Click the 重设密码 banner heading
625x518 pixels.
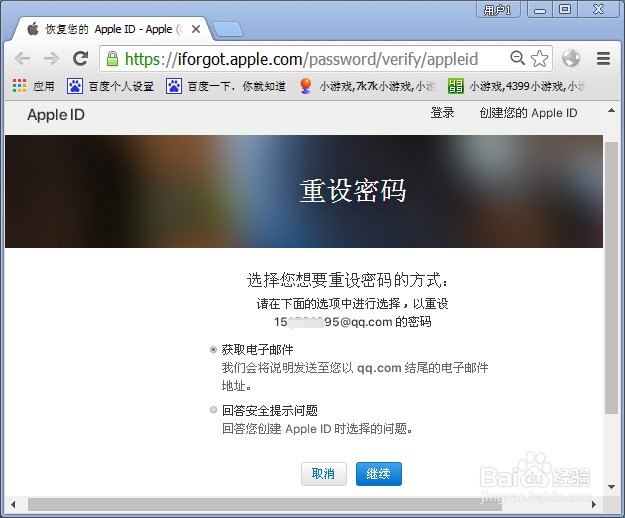353,190
